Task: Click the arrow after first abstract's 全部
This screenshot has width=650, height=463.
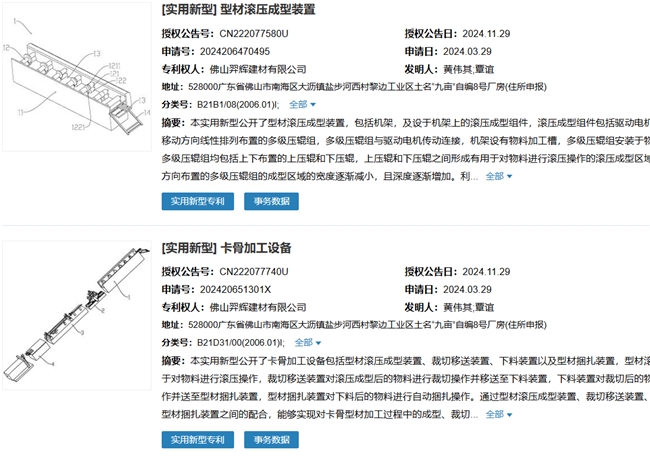Action: [509, 177]
